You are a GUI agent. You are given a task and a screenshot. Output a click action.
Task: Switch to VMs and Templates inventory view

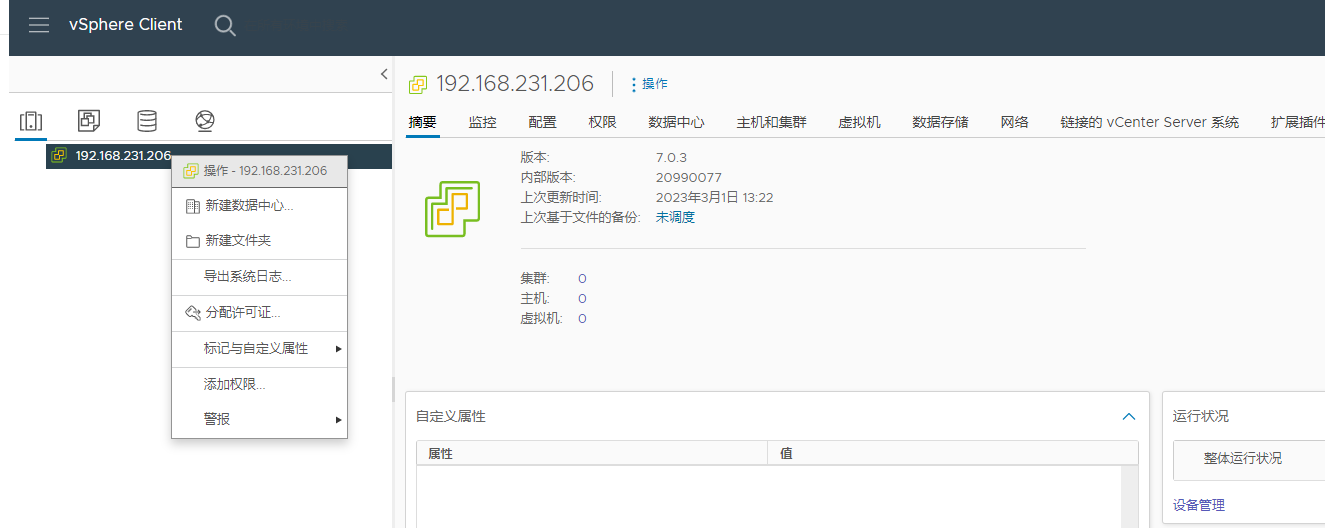coord(89,121)
